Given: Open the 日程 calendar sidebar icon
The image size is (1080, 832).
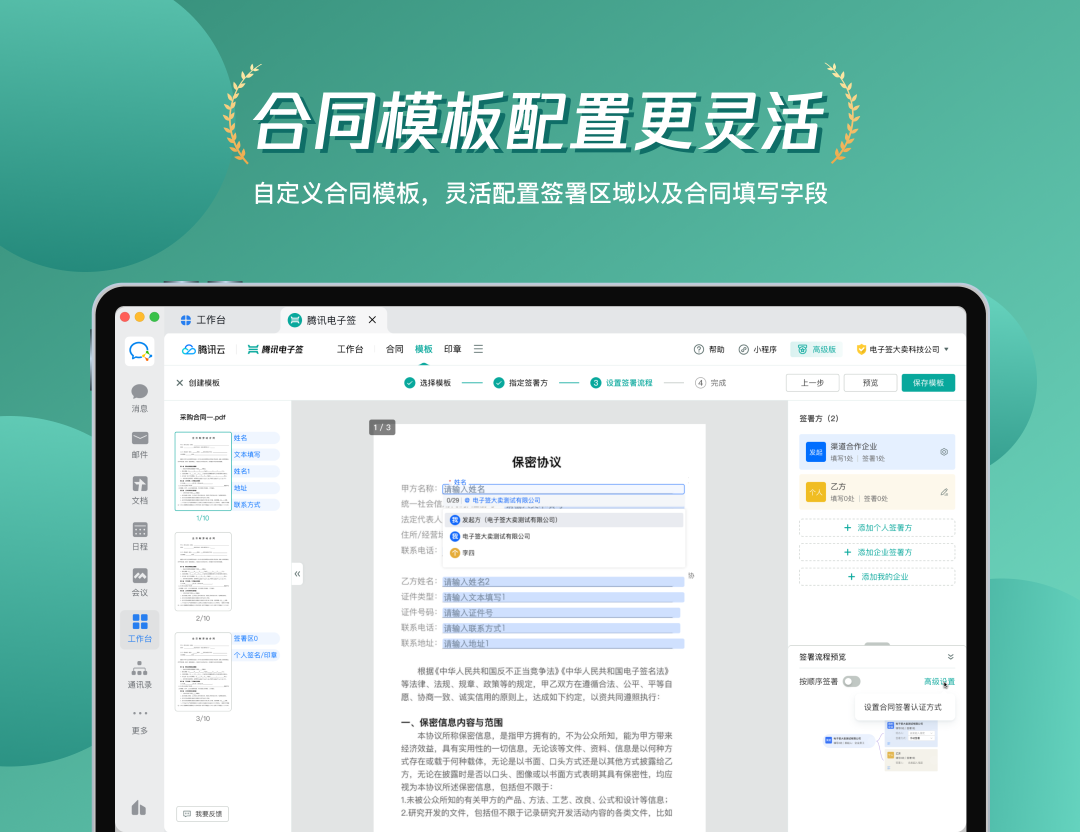Looking at the screenshot, I should pos(140,536).
